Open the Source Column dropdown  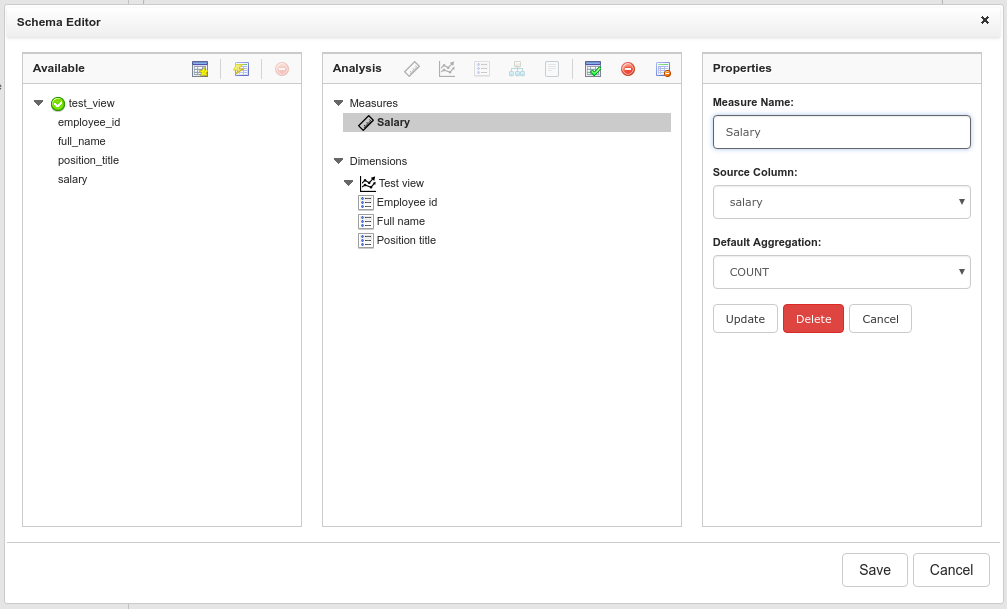(841, 202)
